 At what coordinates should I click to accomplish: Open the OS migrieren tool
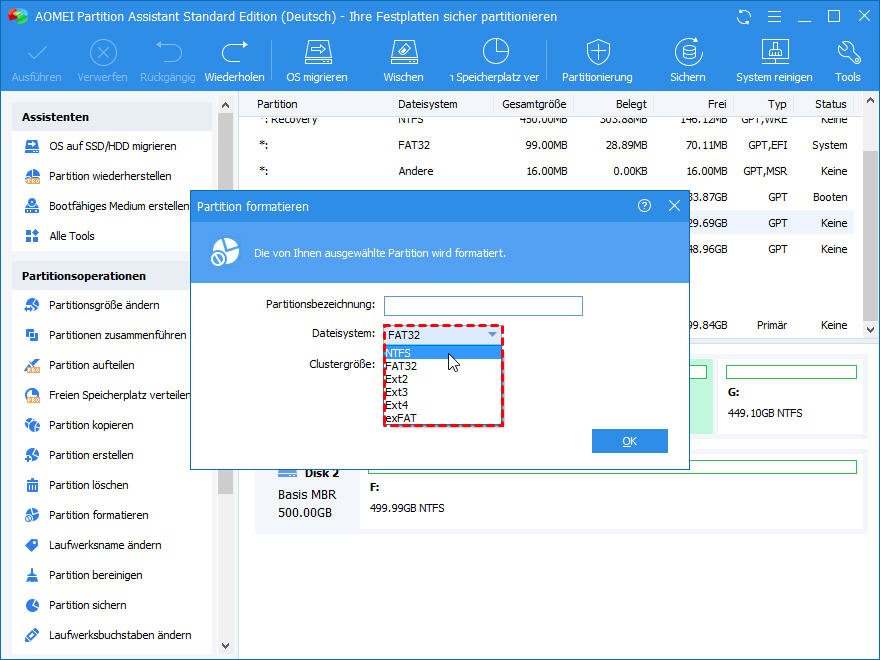click(317, 61)
